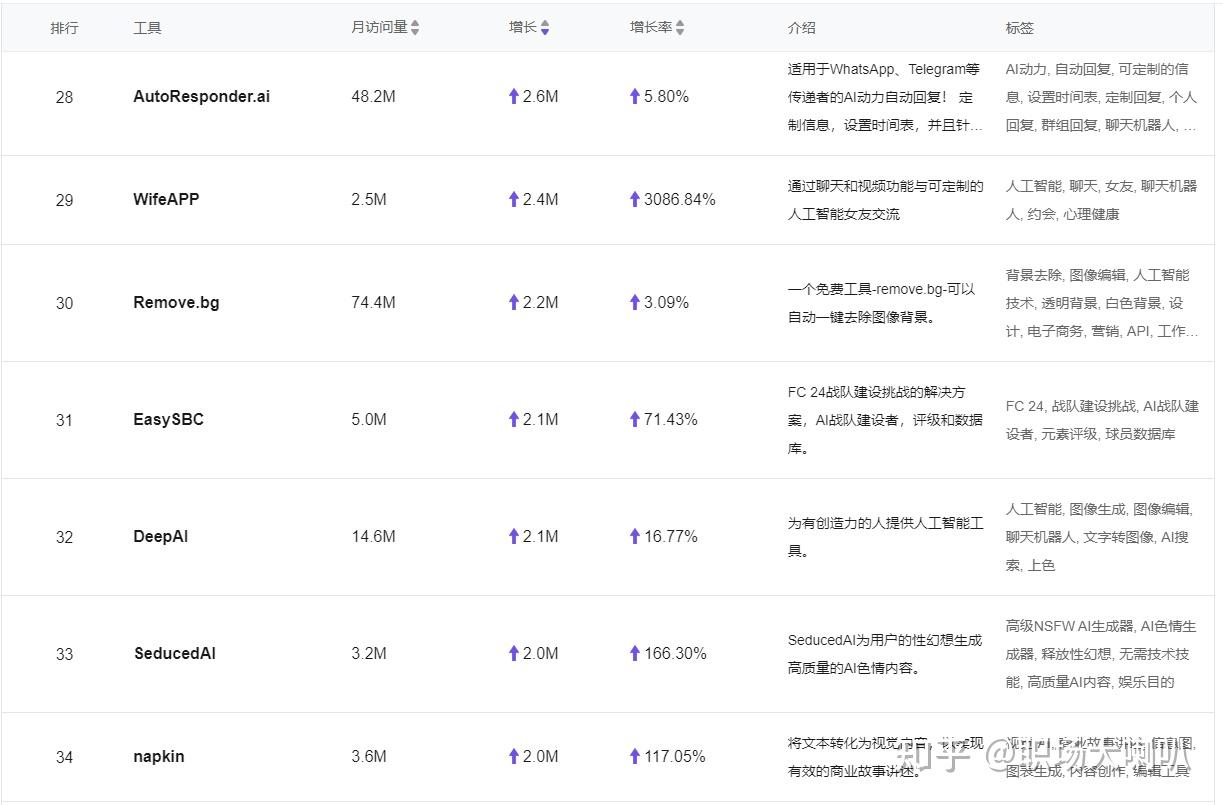
Task: Toggle sort direction for the 增长率 column
Action: (681, 27)
